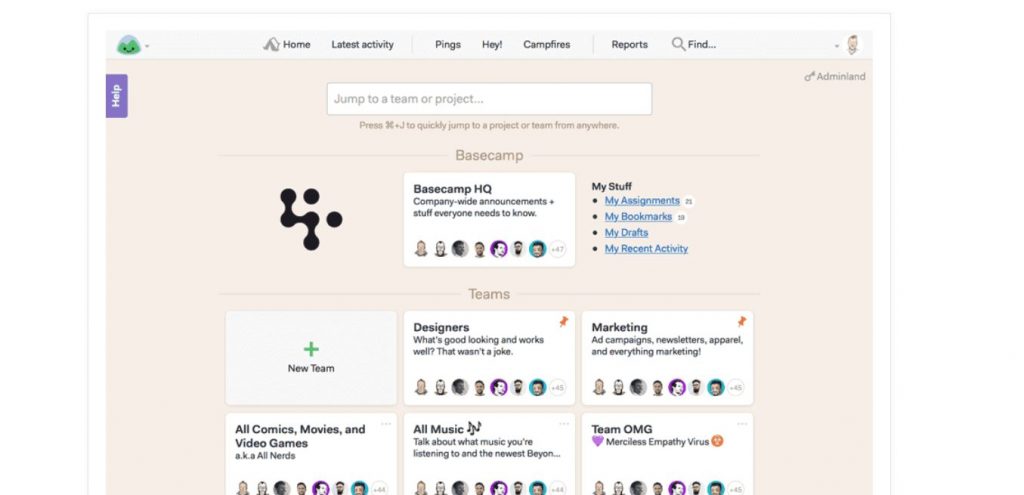Open My Bookmarks link
This screenshot has width=1024, height=495.
click(638, 216)
